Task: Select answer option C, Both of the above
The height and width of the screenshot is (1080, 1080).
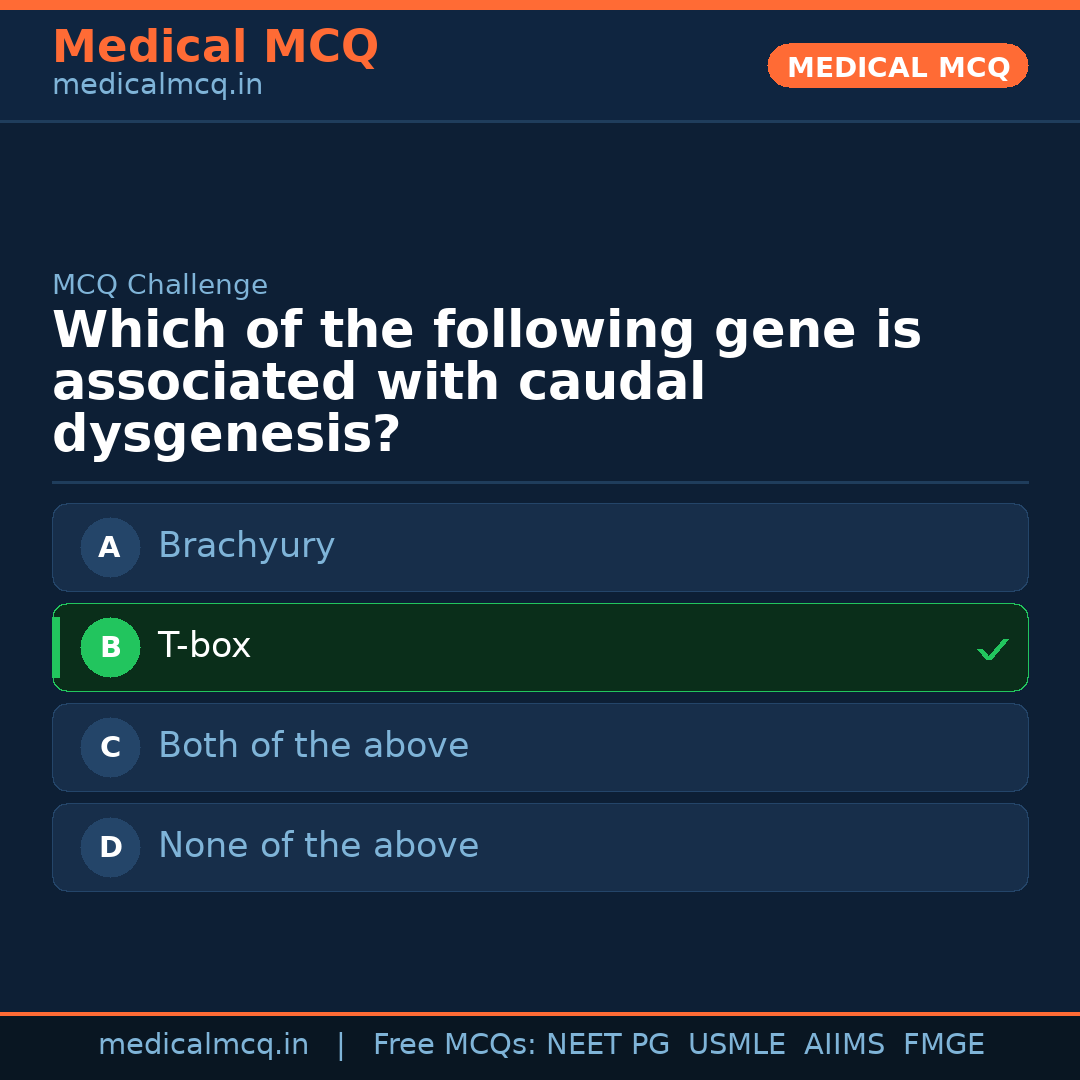Action: 540,747
